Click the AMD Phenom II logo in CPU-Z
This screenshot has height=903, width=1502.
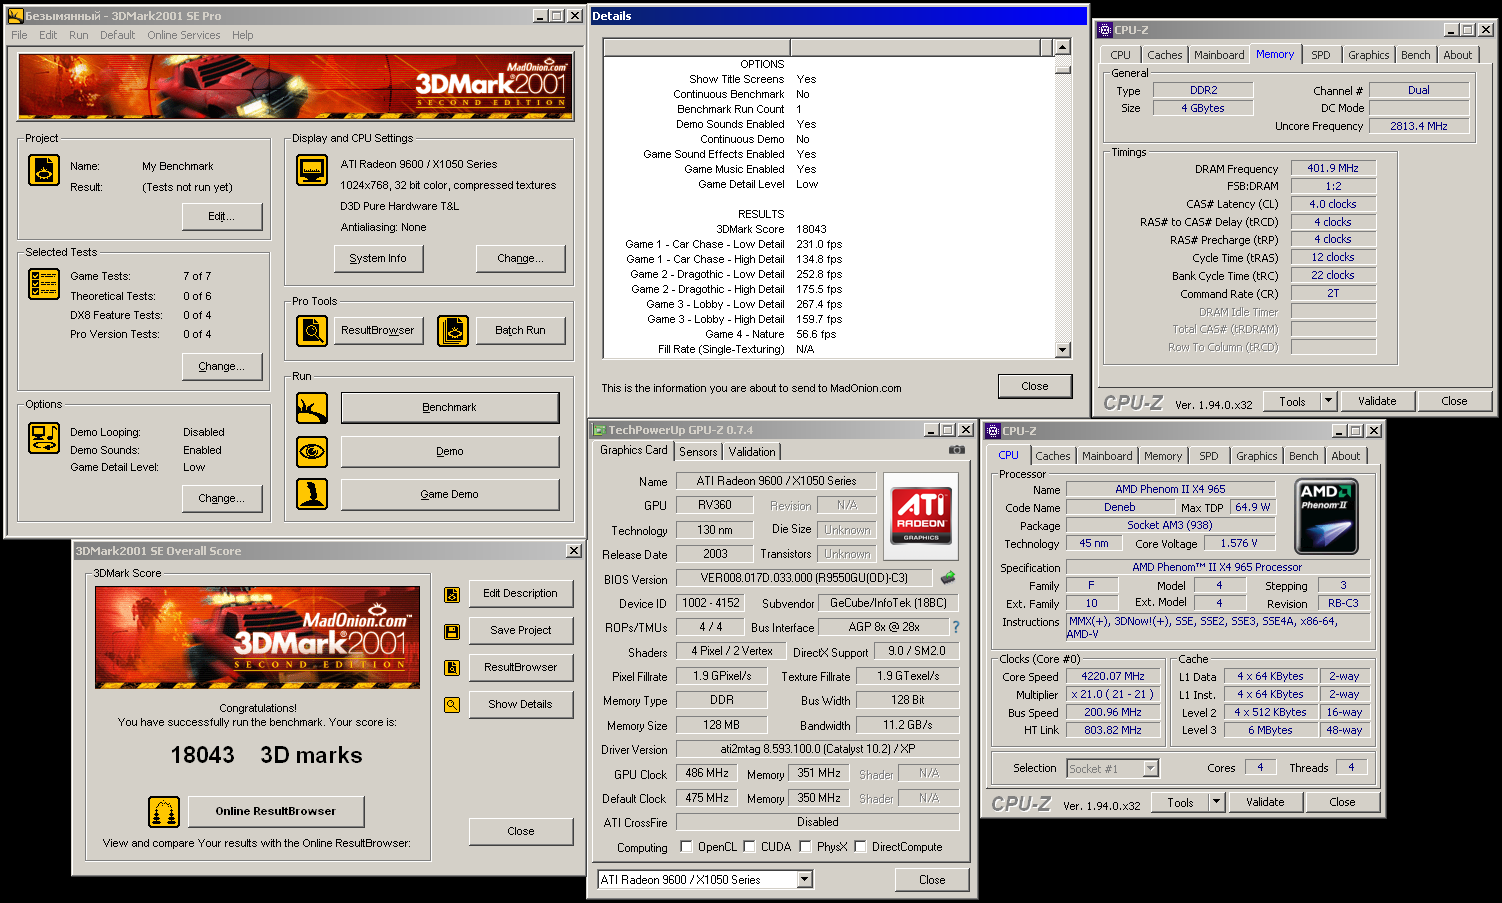pos(1326,518)
